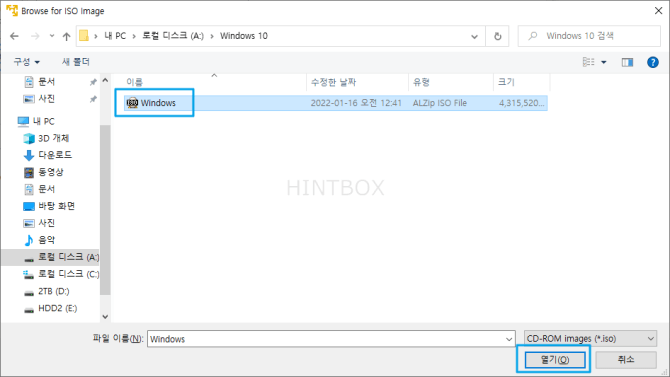Image resolution: width=670 pixels, height=377 pixels.
Task: Click date 2022-01-16 오전 12:41 cell
Action: [356, 103]
